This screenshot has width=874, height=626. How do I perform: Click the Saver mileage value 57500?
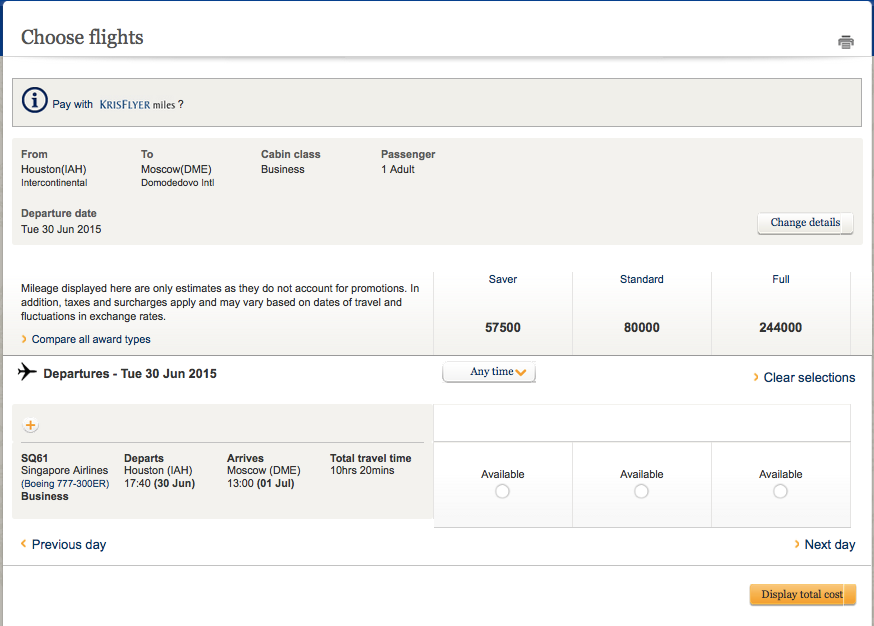(502, 327)
